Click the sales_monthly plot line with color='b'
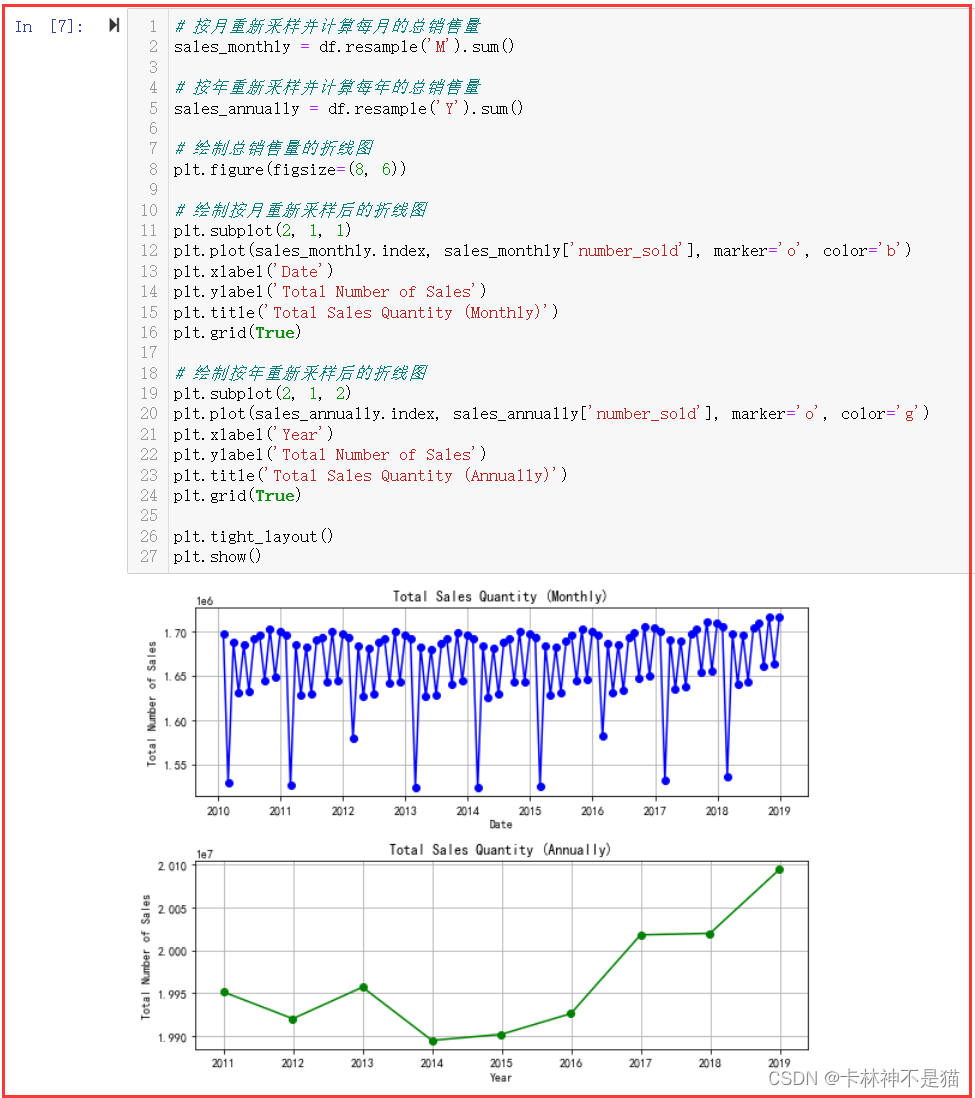 [543, 251]
